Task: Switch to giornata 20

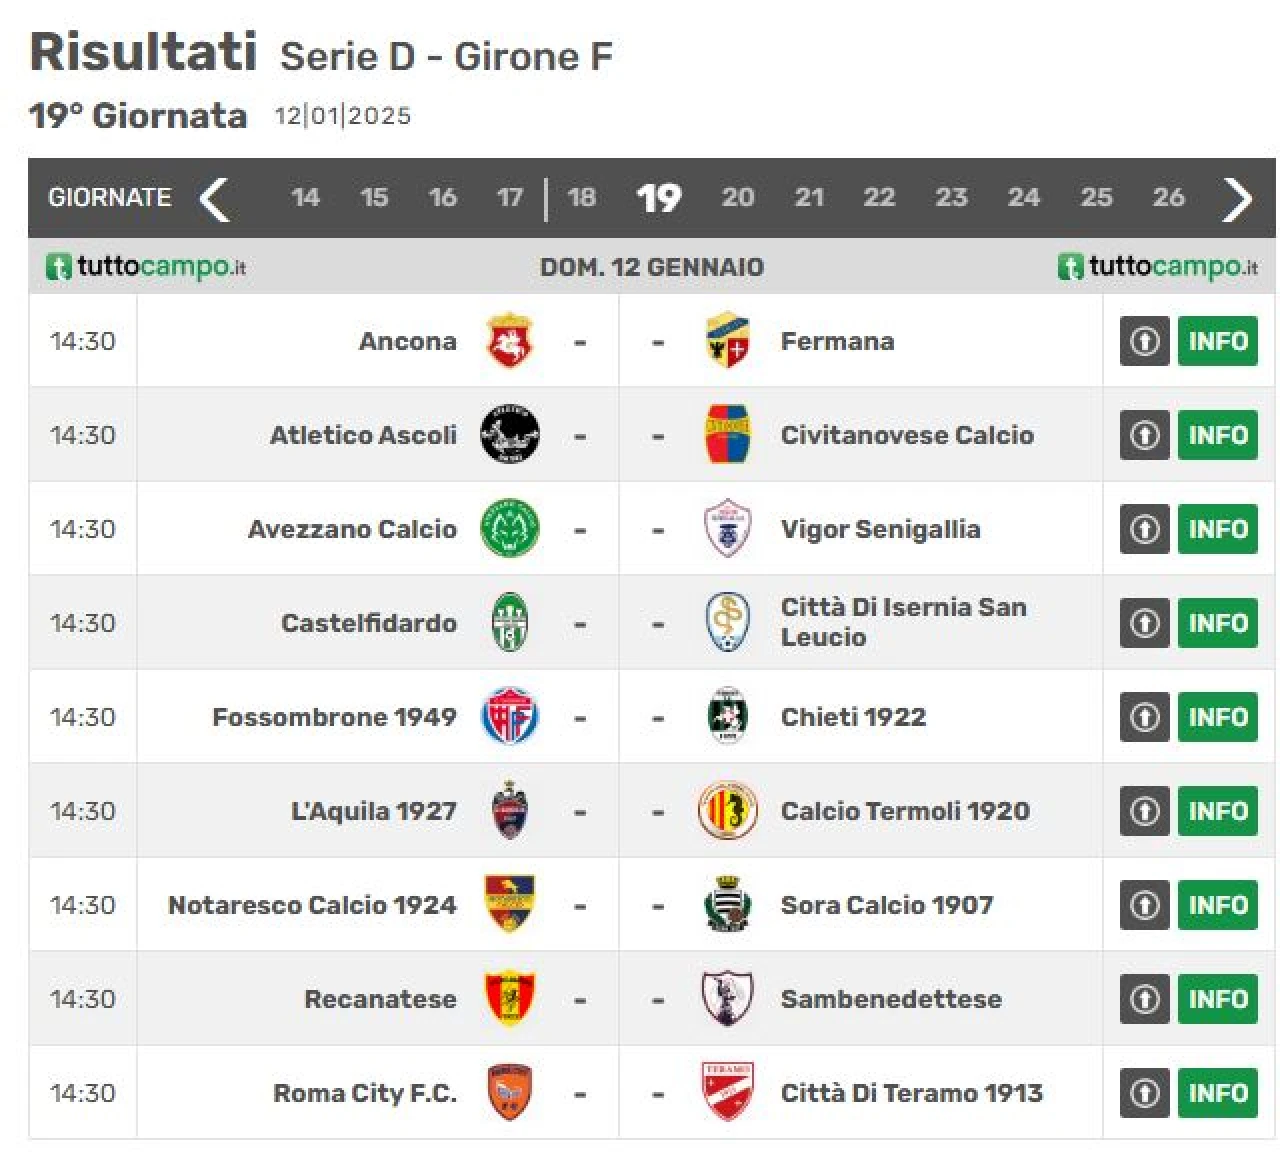Action: point(738,197)
